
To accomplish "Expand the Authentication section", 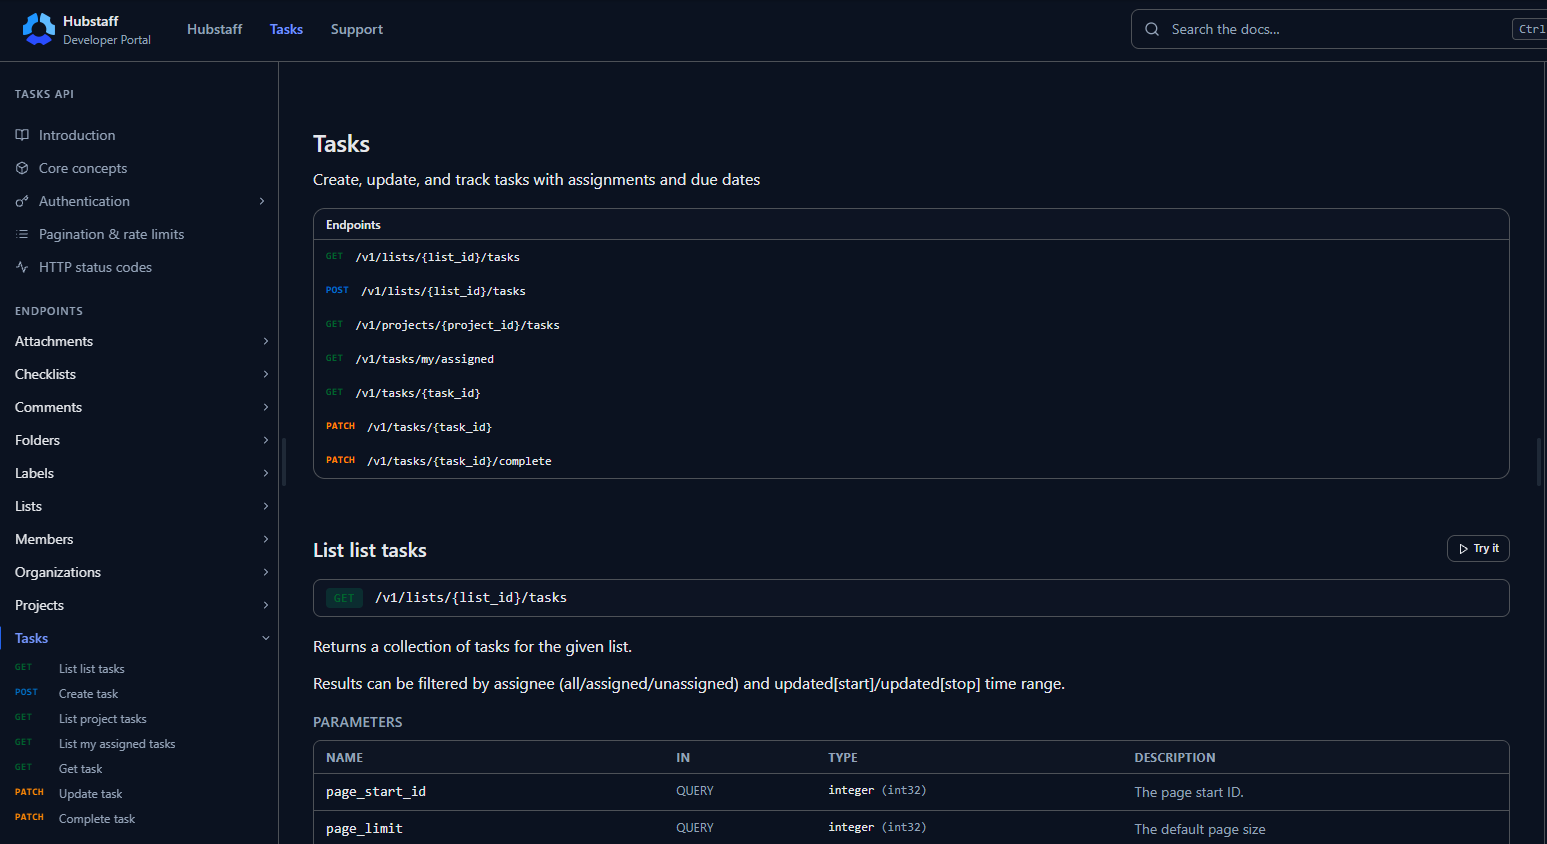I will (x=262, y=201).
